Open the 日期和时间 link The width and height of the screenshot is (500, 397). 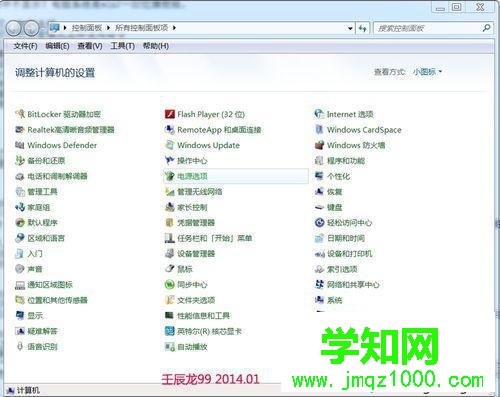[346, 238]
